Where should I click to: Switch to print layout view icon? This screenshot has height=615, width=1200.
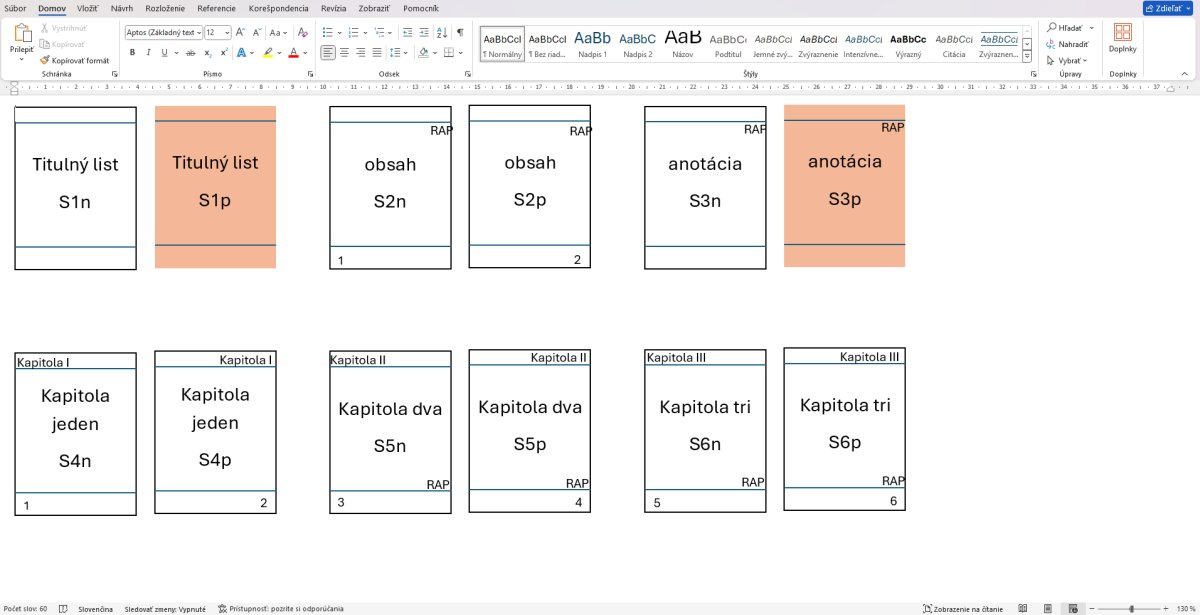(1047, 608)
